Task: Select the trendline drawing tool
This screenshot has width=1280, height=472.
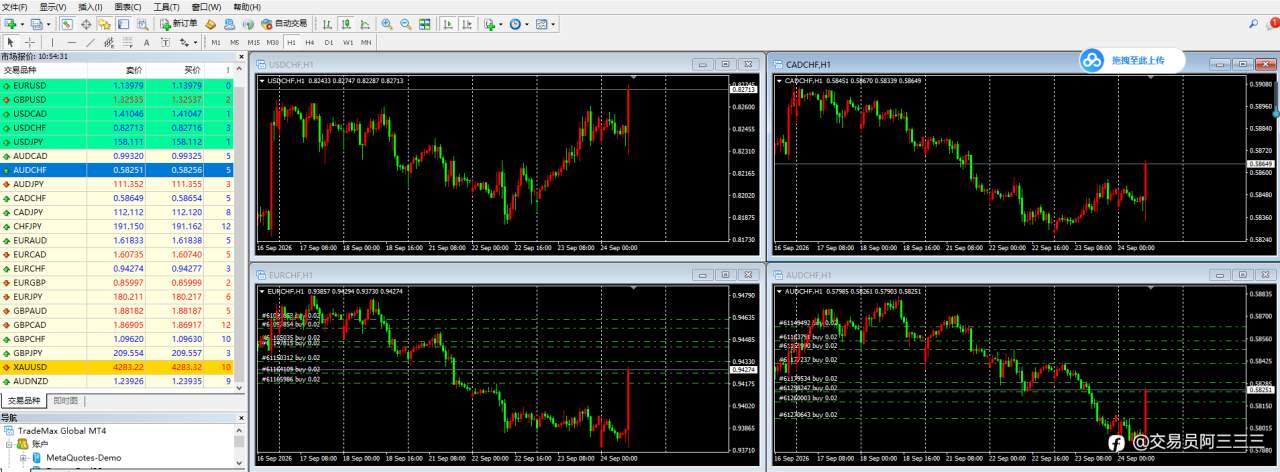Action: pos(90,42)
